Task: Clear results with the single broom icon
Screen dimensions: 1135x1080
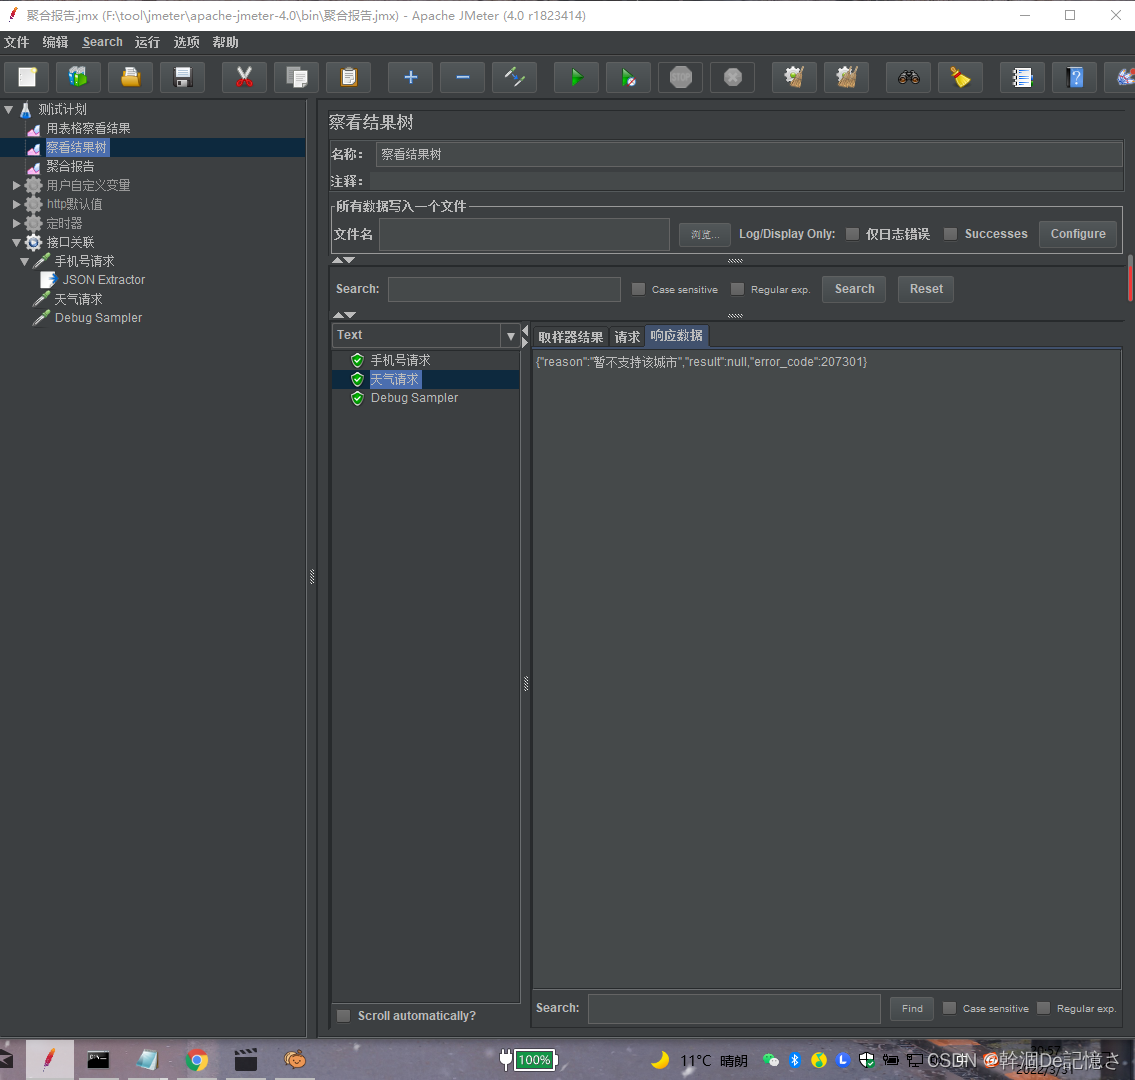Action: click(794, 77)
